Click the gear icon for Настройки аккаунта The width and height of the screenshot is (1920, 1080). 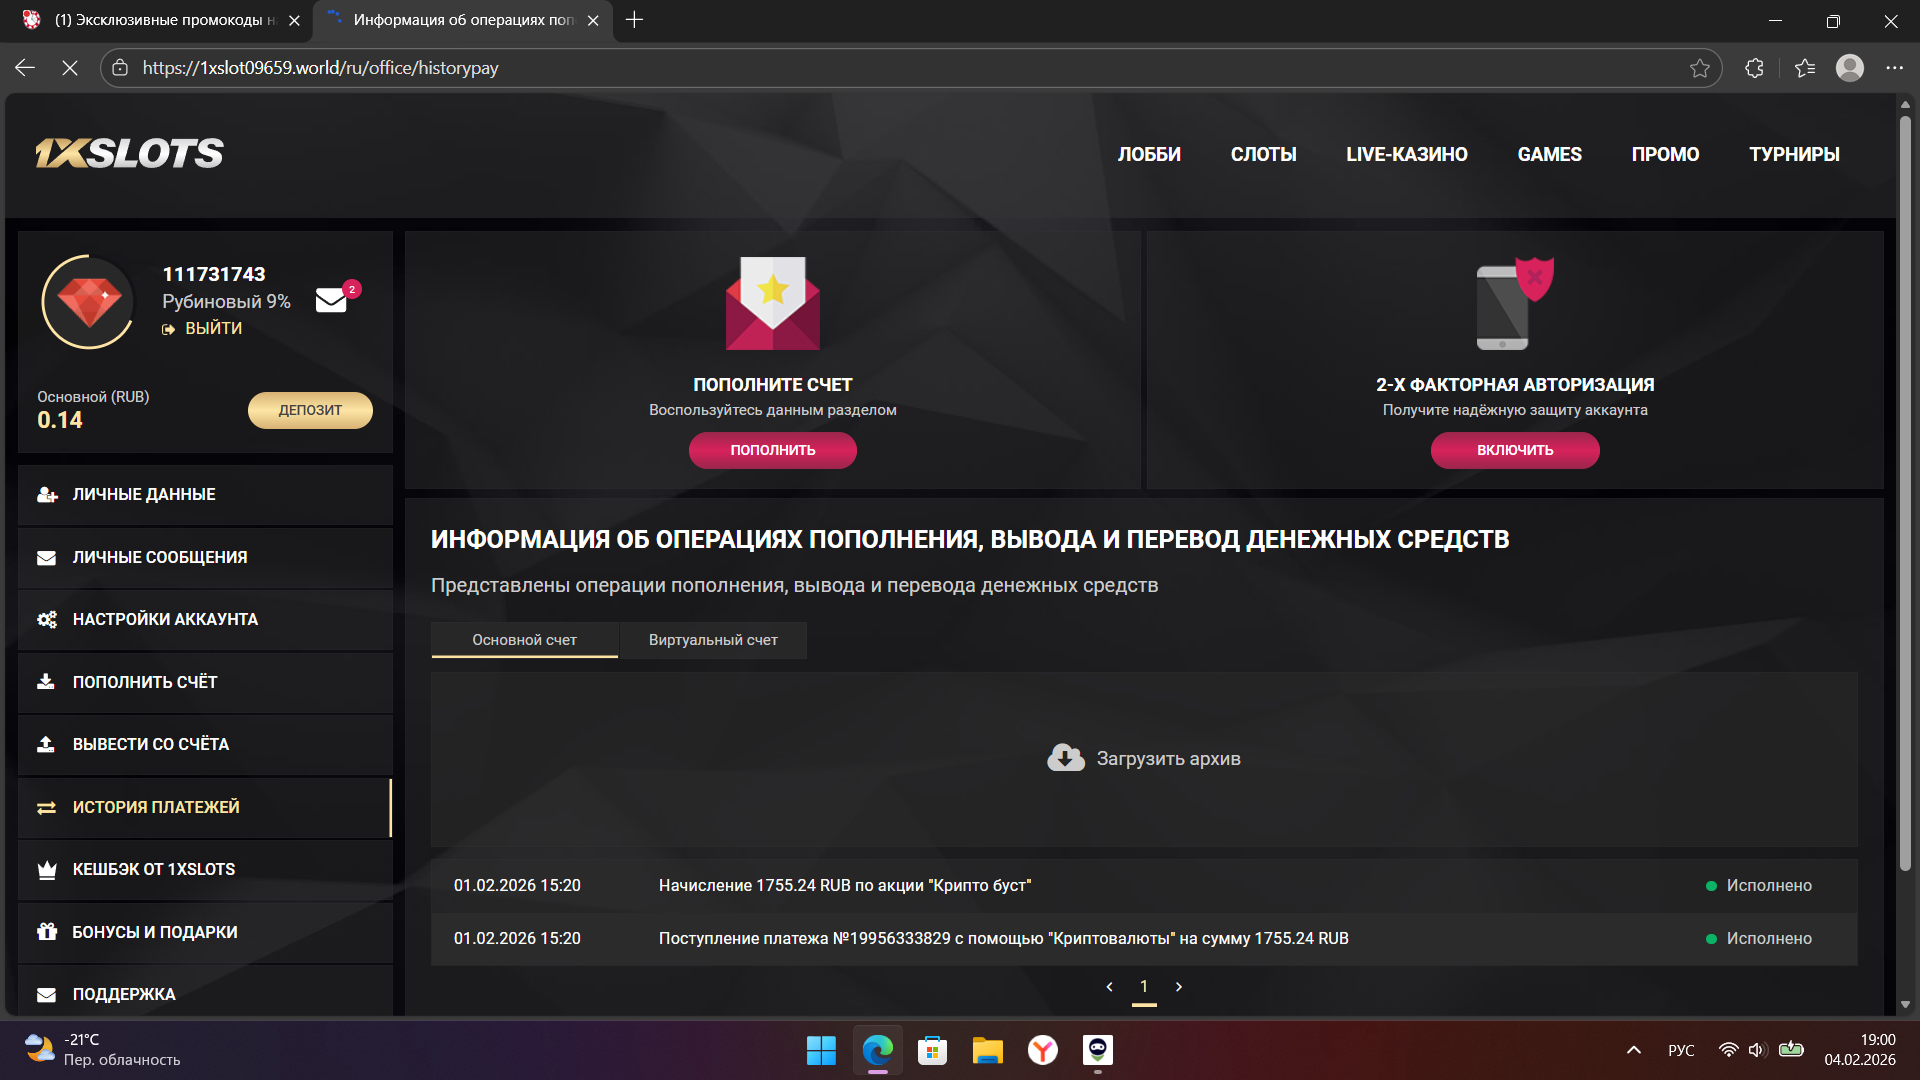47,620
